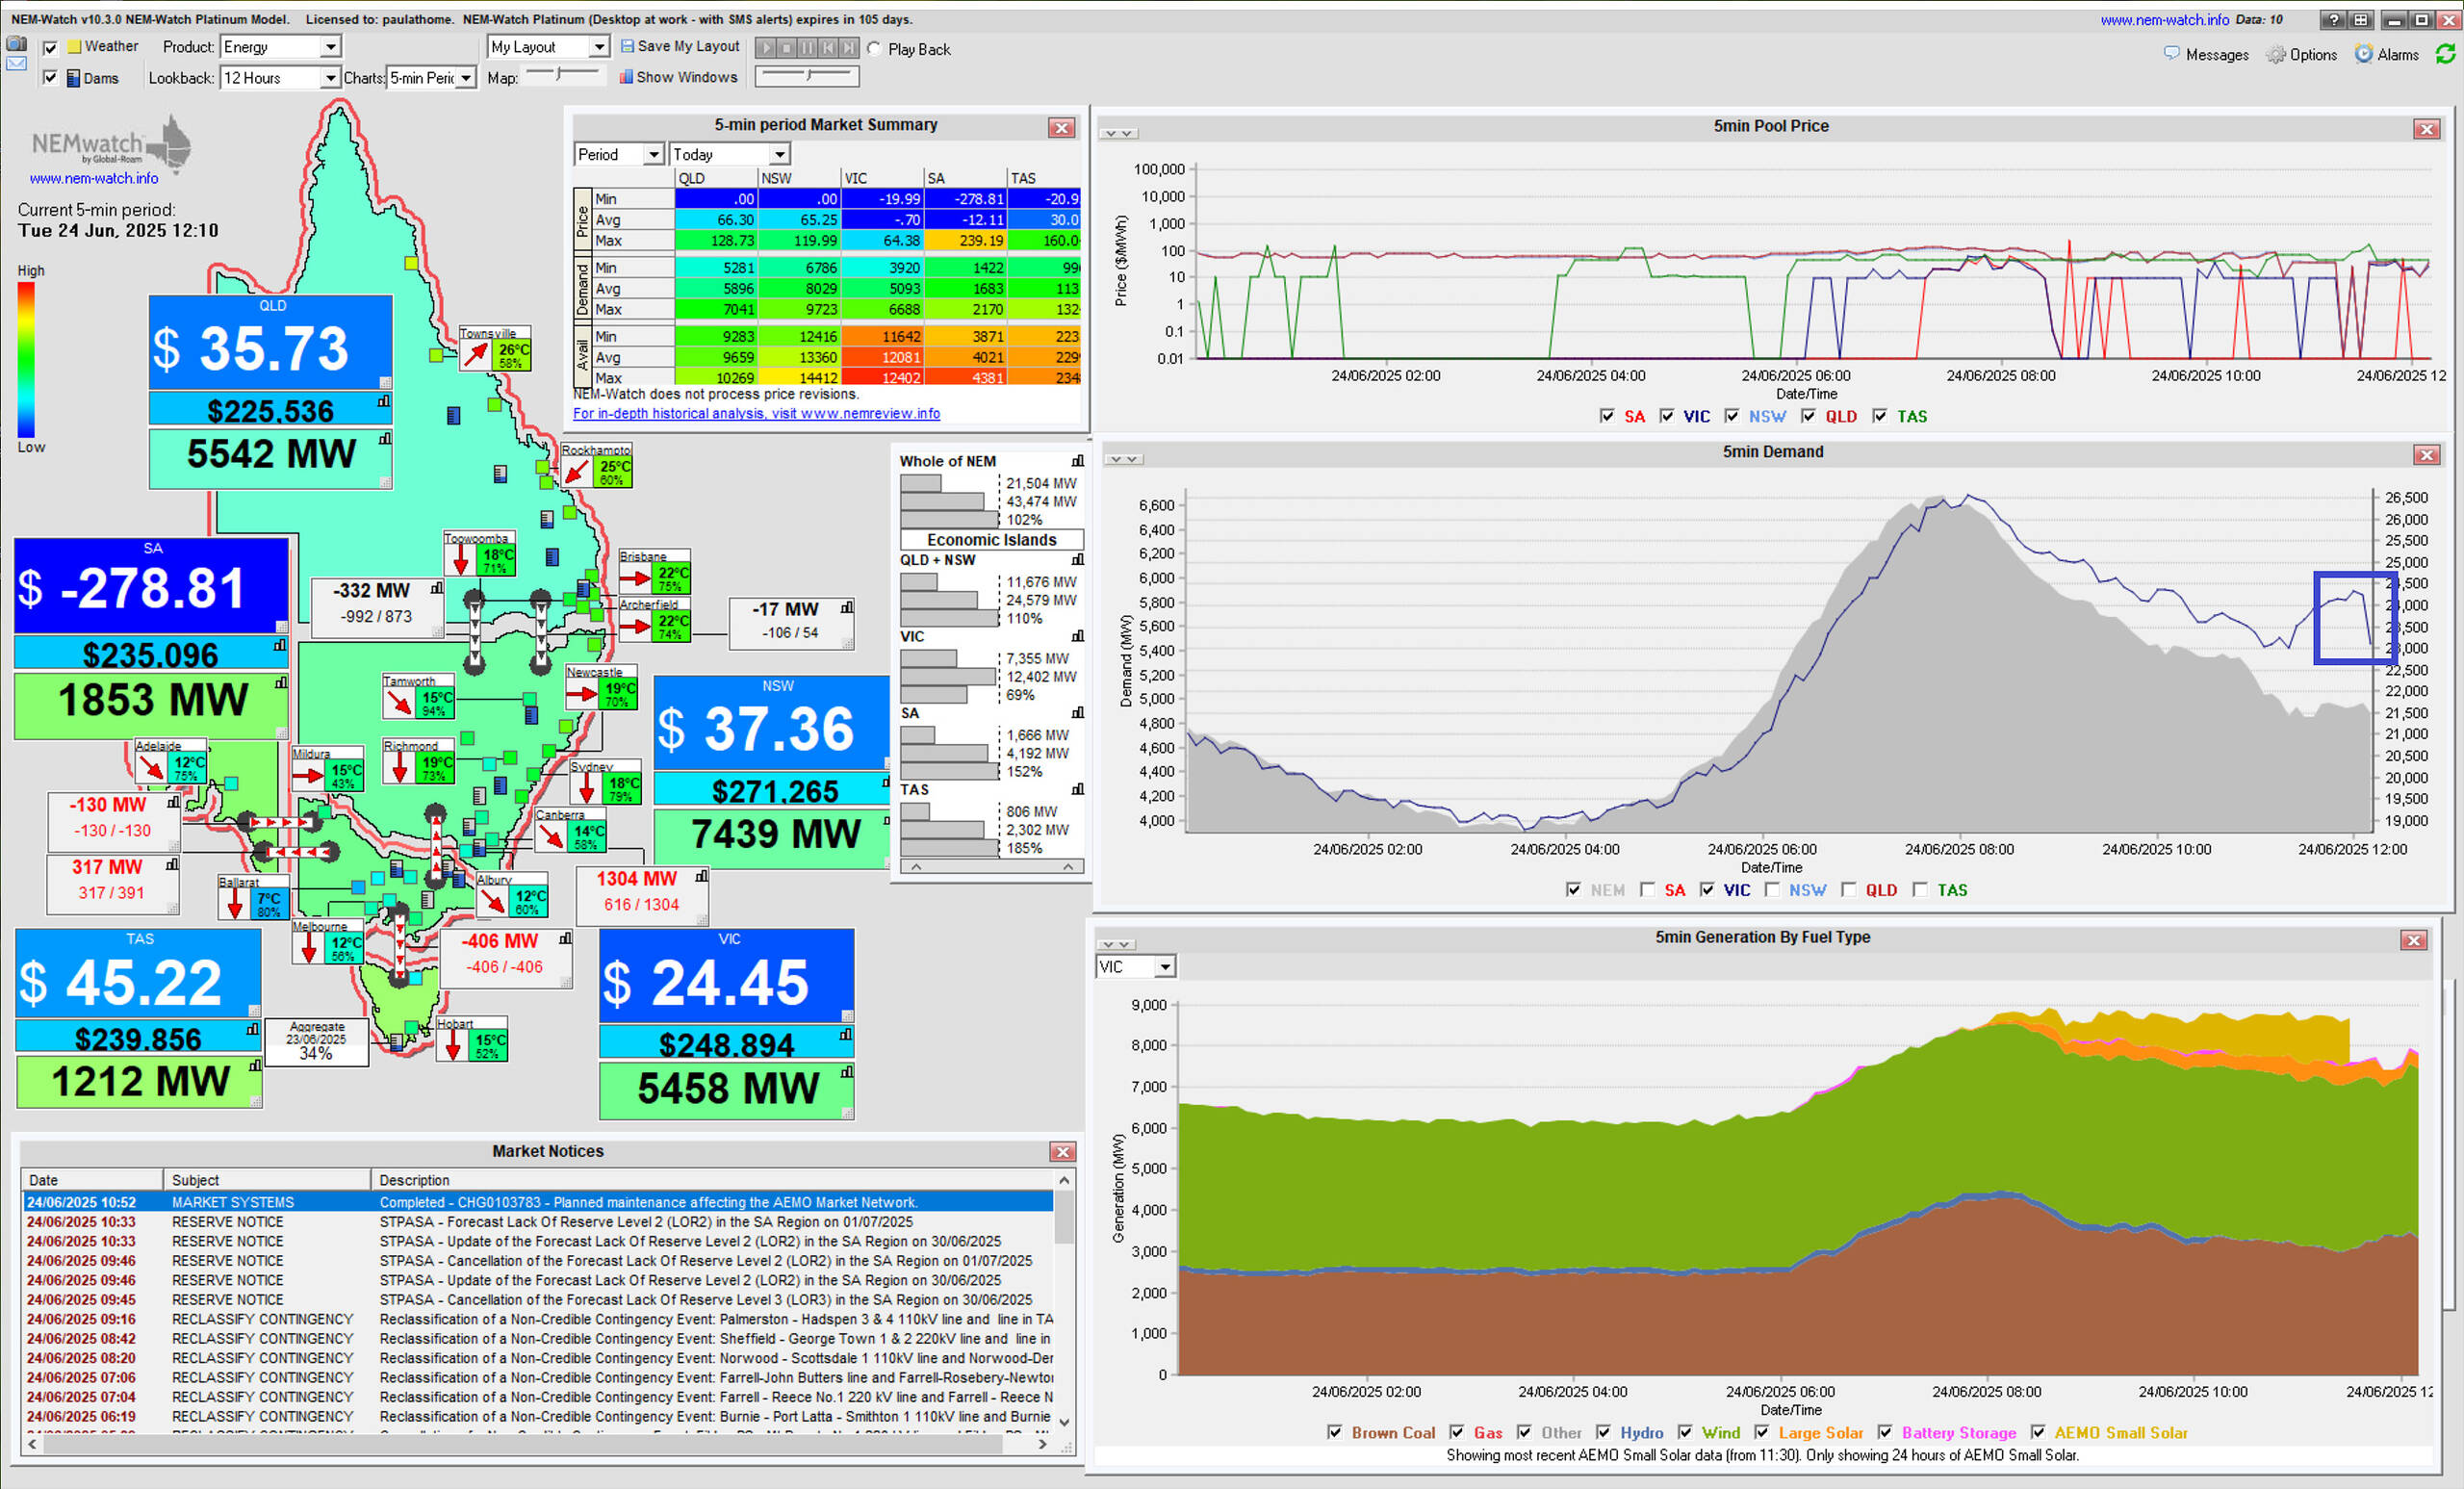This screenshot has width=2464, height=1489.
Task: Click Save My Layout
Action: click(680, 46)
